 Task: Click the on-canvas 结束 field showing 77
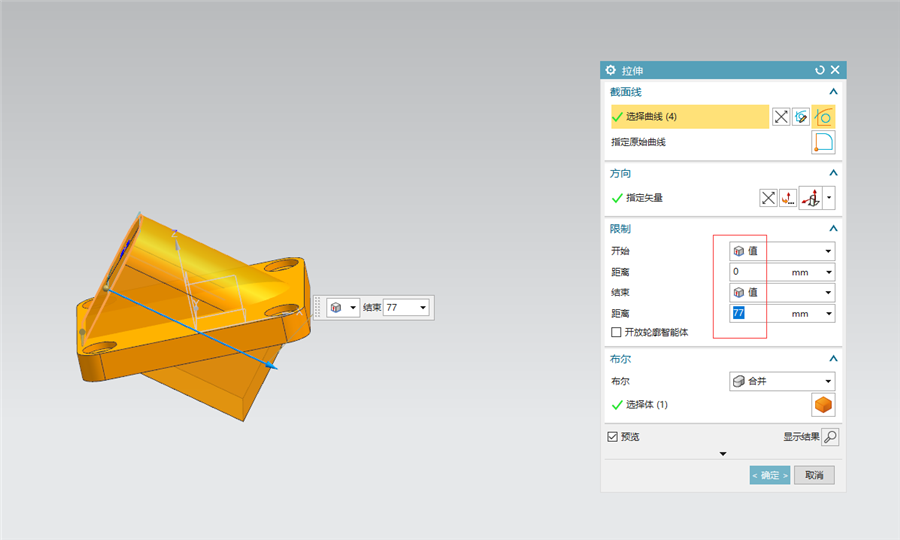400,308
